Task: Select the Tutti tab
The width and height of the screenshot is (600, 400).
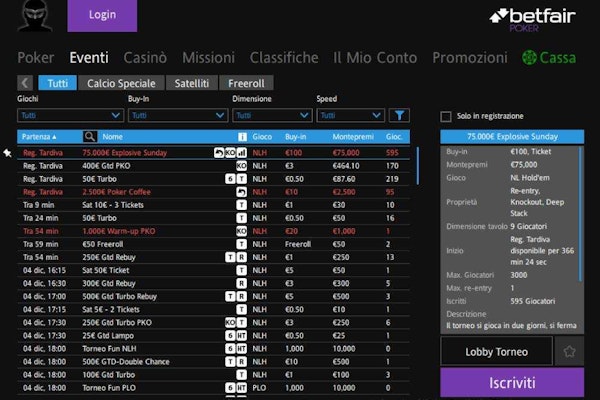Action: tap(58, 83)
